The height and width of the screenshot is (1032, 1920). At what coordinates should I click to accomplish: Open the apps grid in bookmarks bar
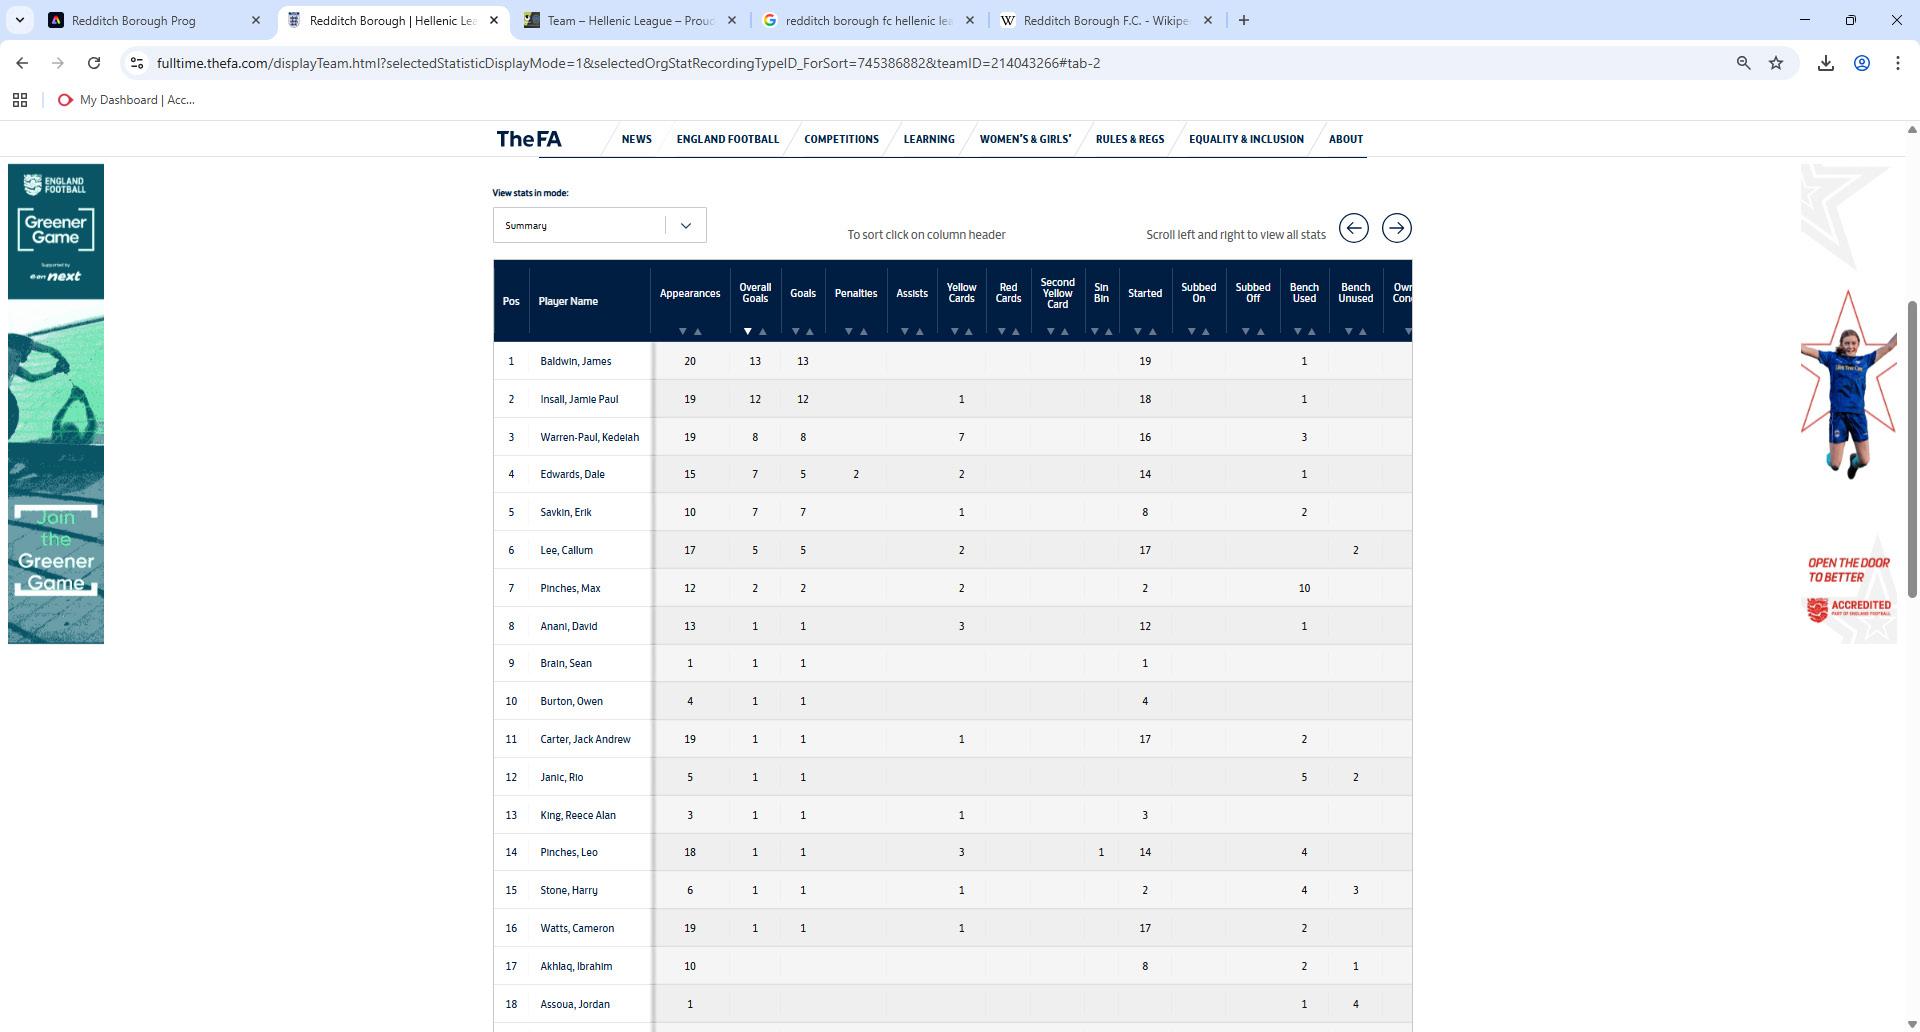(x=20, y=100)
